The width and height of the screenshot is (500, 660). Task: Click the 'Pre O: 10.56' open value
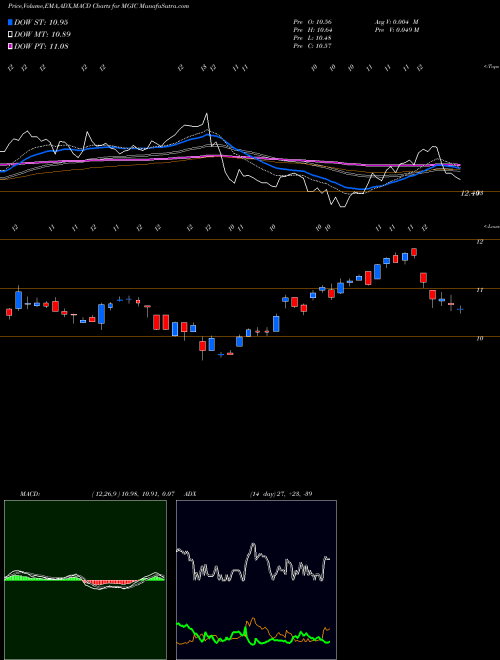313,22
